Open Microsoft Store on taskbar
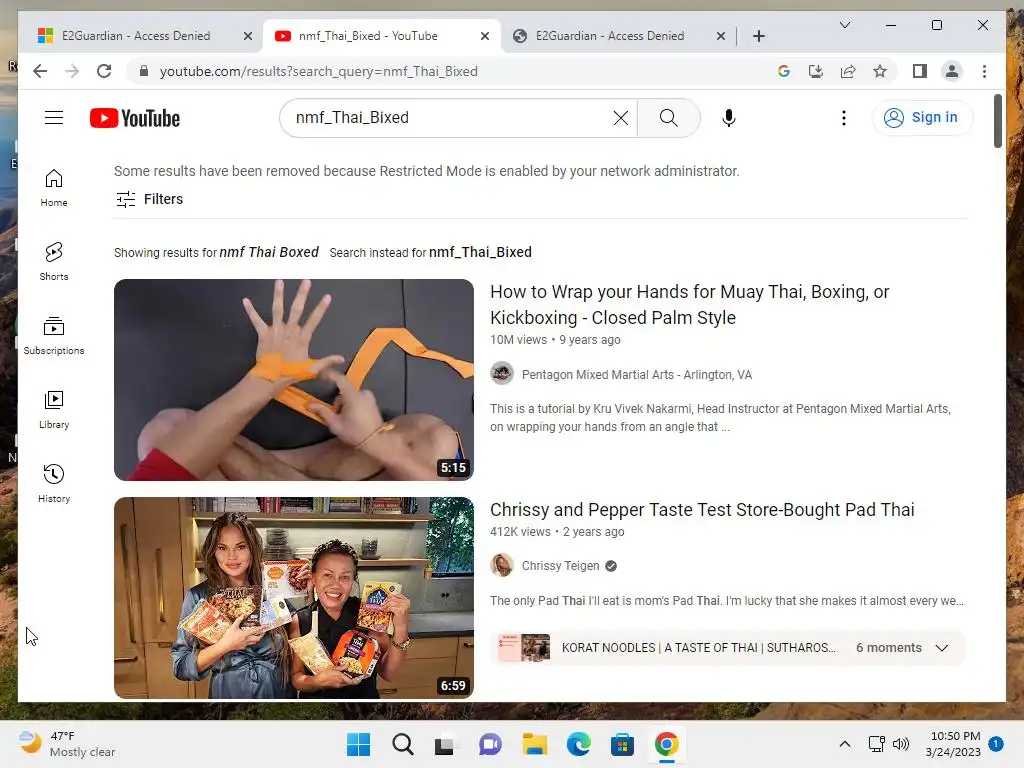This screenshot has width=1024, height=768. (622, 744)
